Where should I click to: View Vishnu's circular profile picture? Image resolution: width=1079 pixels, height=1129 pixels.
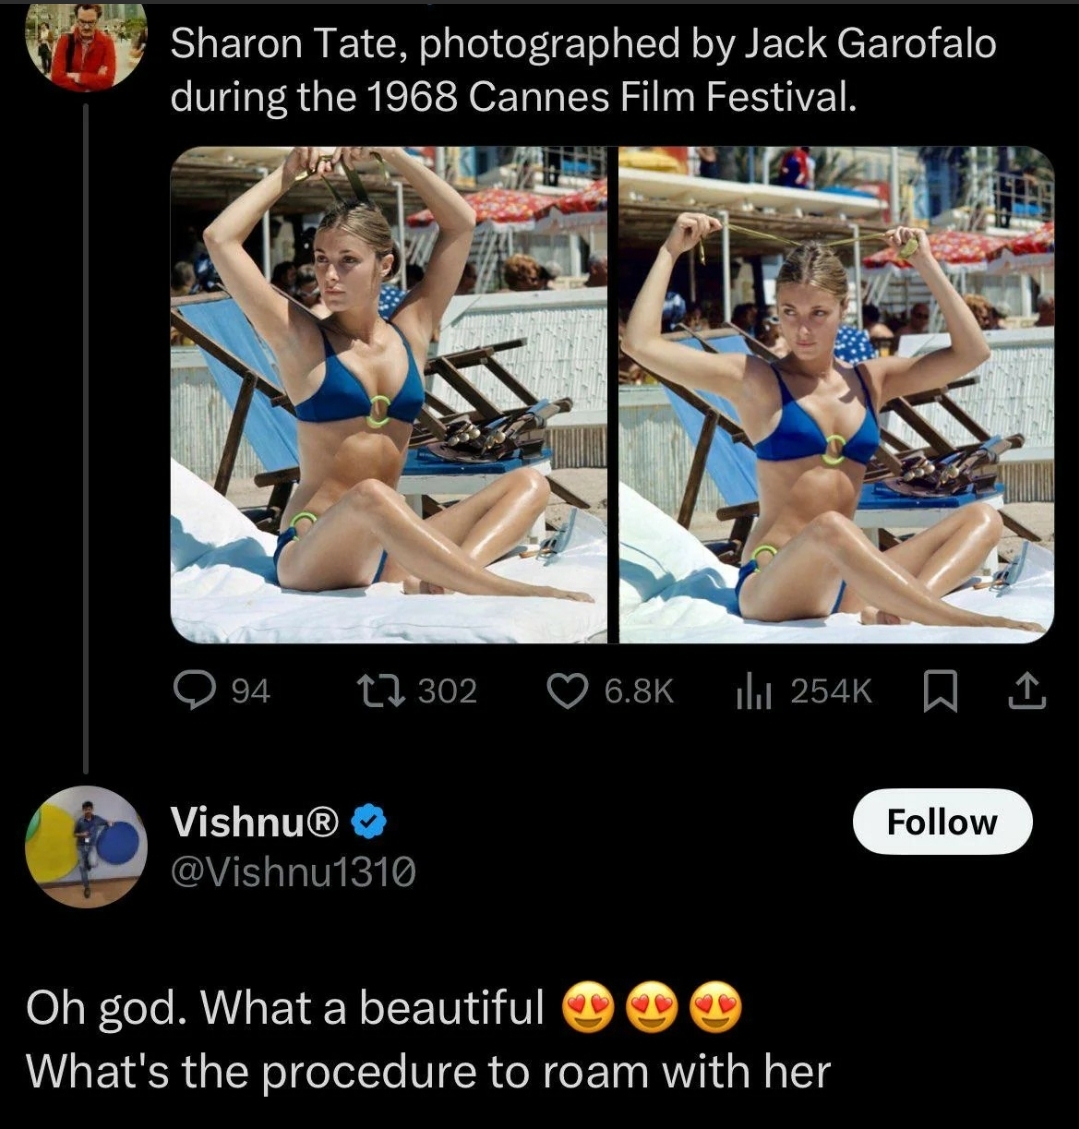tap(86, 847)
